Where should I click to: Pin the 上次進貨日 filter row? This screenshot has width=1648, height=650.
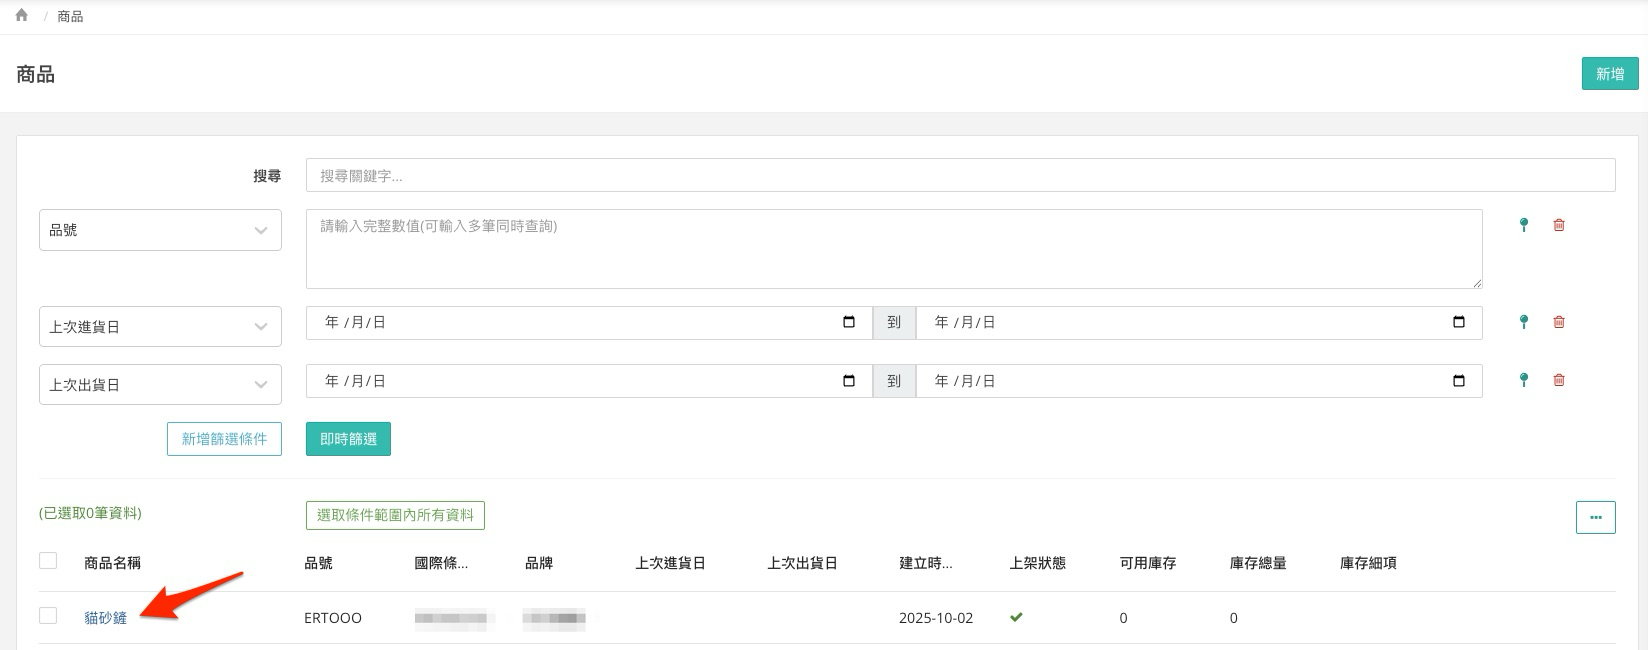(1523, 322)
